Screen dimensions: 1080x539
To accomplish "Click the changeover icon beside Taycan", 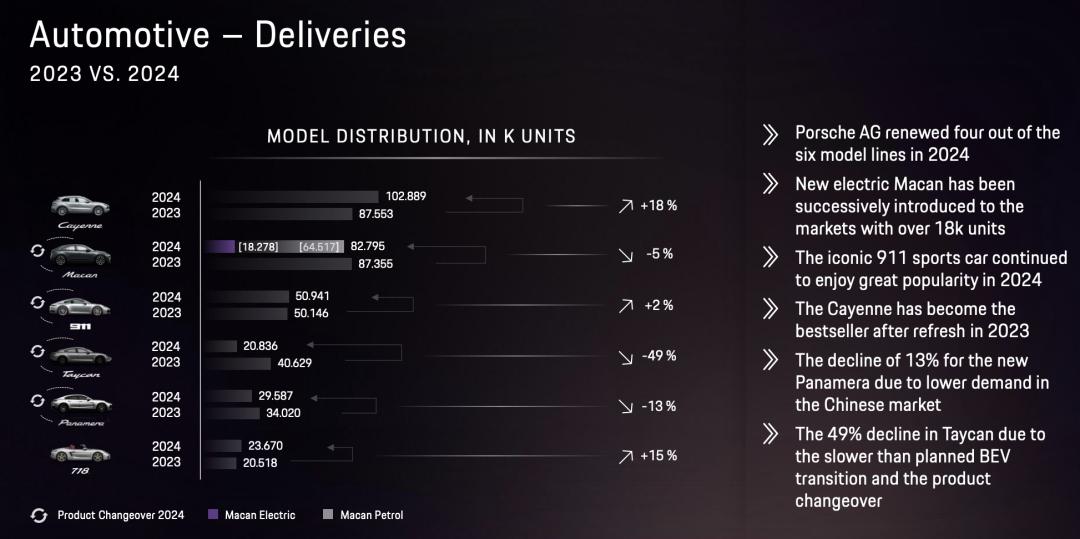I will click(38, 351).
